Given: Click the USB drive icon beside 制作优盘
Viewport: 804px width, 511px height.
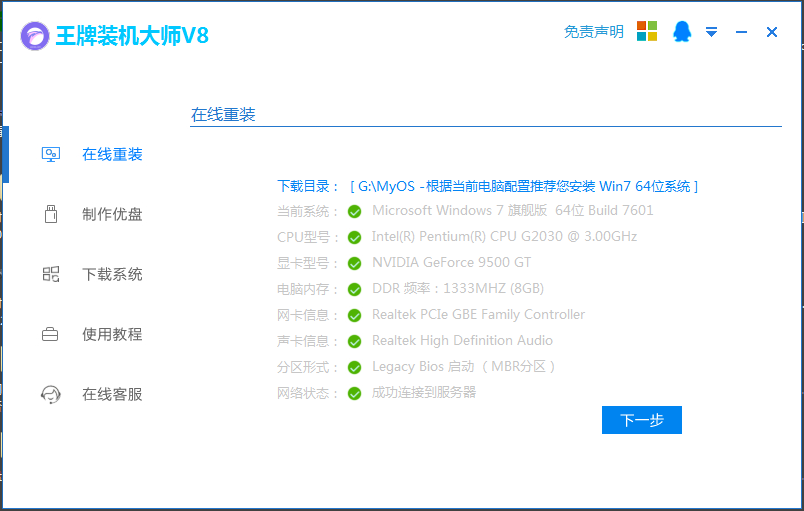Looking at the screenshot, I should point(51,214).
